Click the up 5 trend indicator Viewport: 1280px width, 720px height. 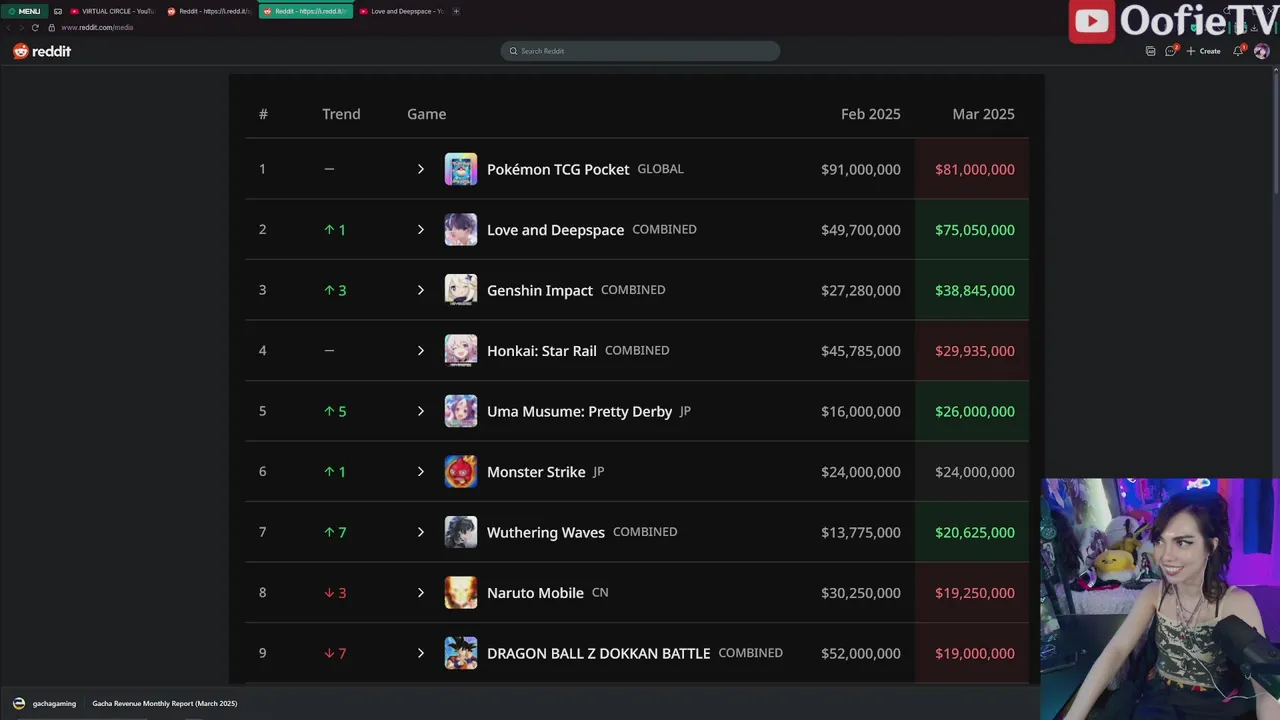(335, 411)
